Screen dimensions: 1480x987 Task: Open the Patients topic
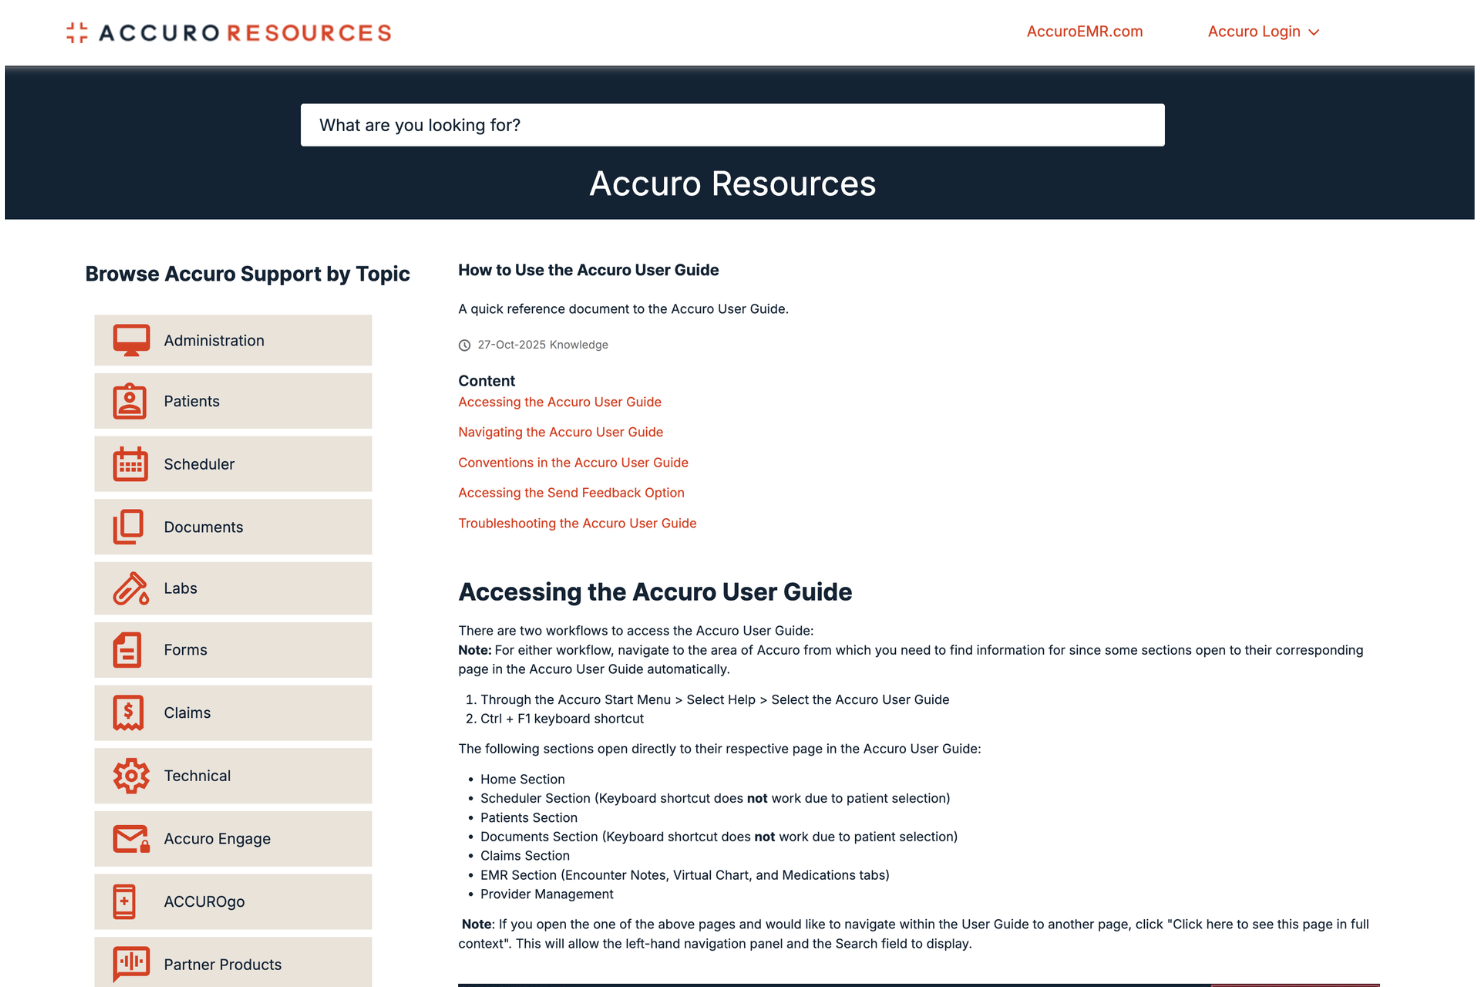tap(233, 401)
